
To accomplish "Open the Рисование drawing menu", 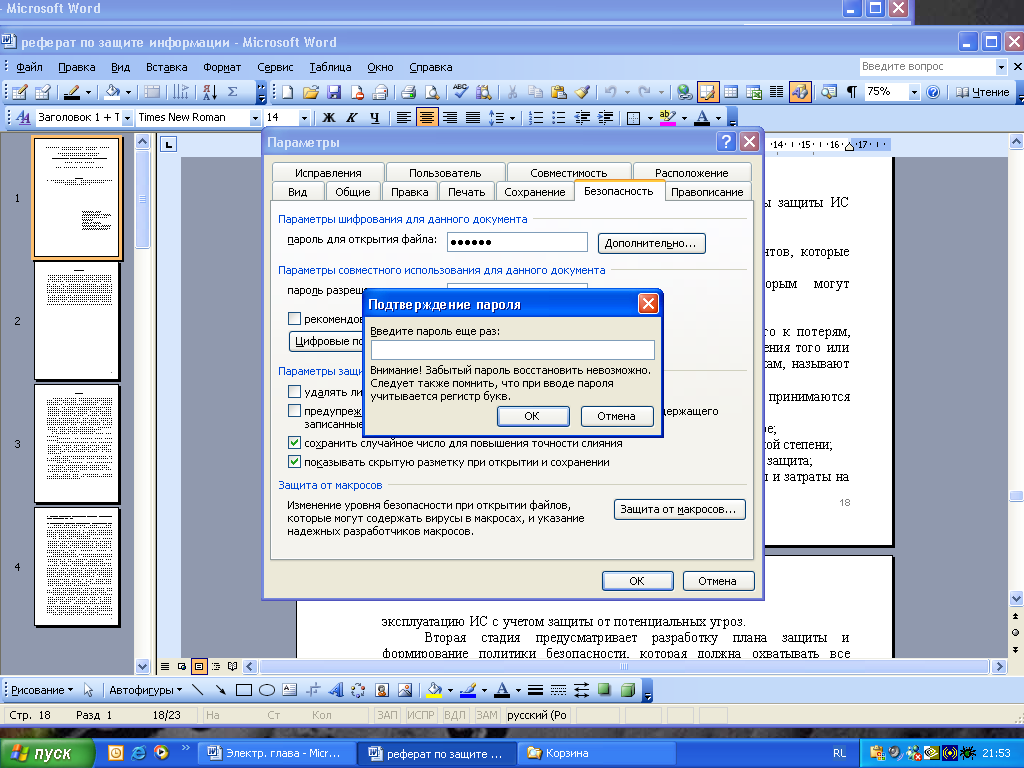I will pos(42,690).
